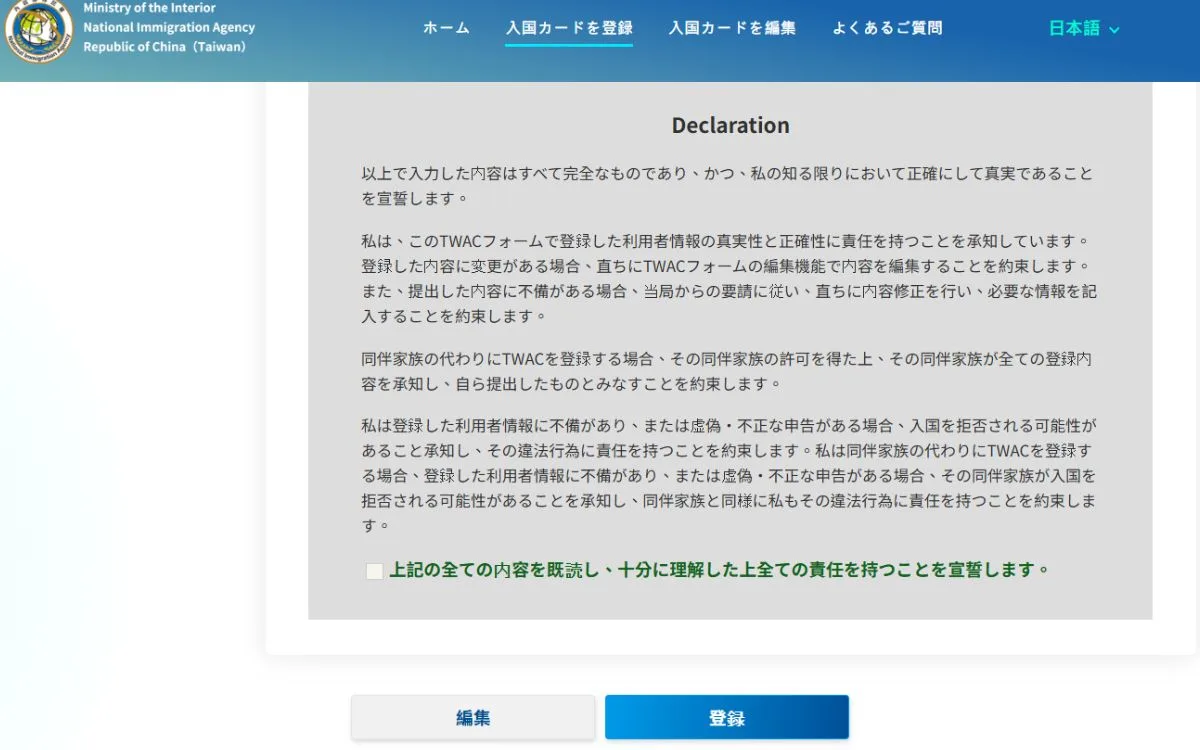Check the declaration agreement checkbox
The width and height of the screenshot is (1200, 750).
(x=374, y=571)
